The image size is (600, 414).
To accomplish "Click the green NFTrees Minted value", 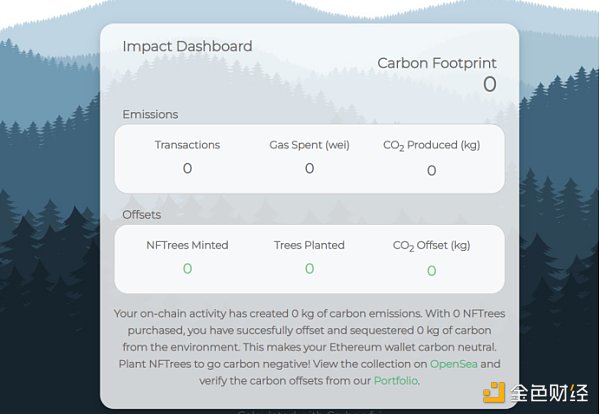I will (x=187, y=269).
